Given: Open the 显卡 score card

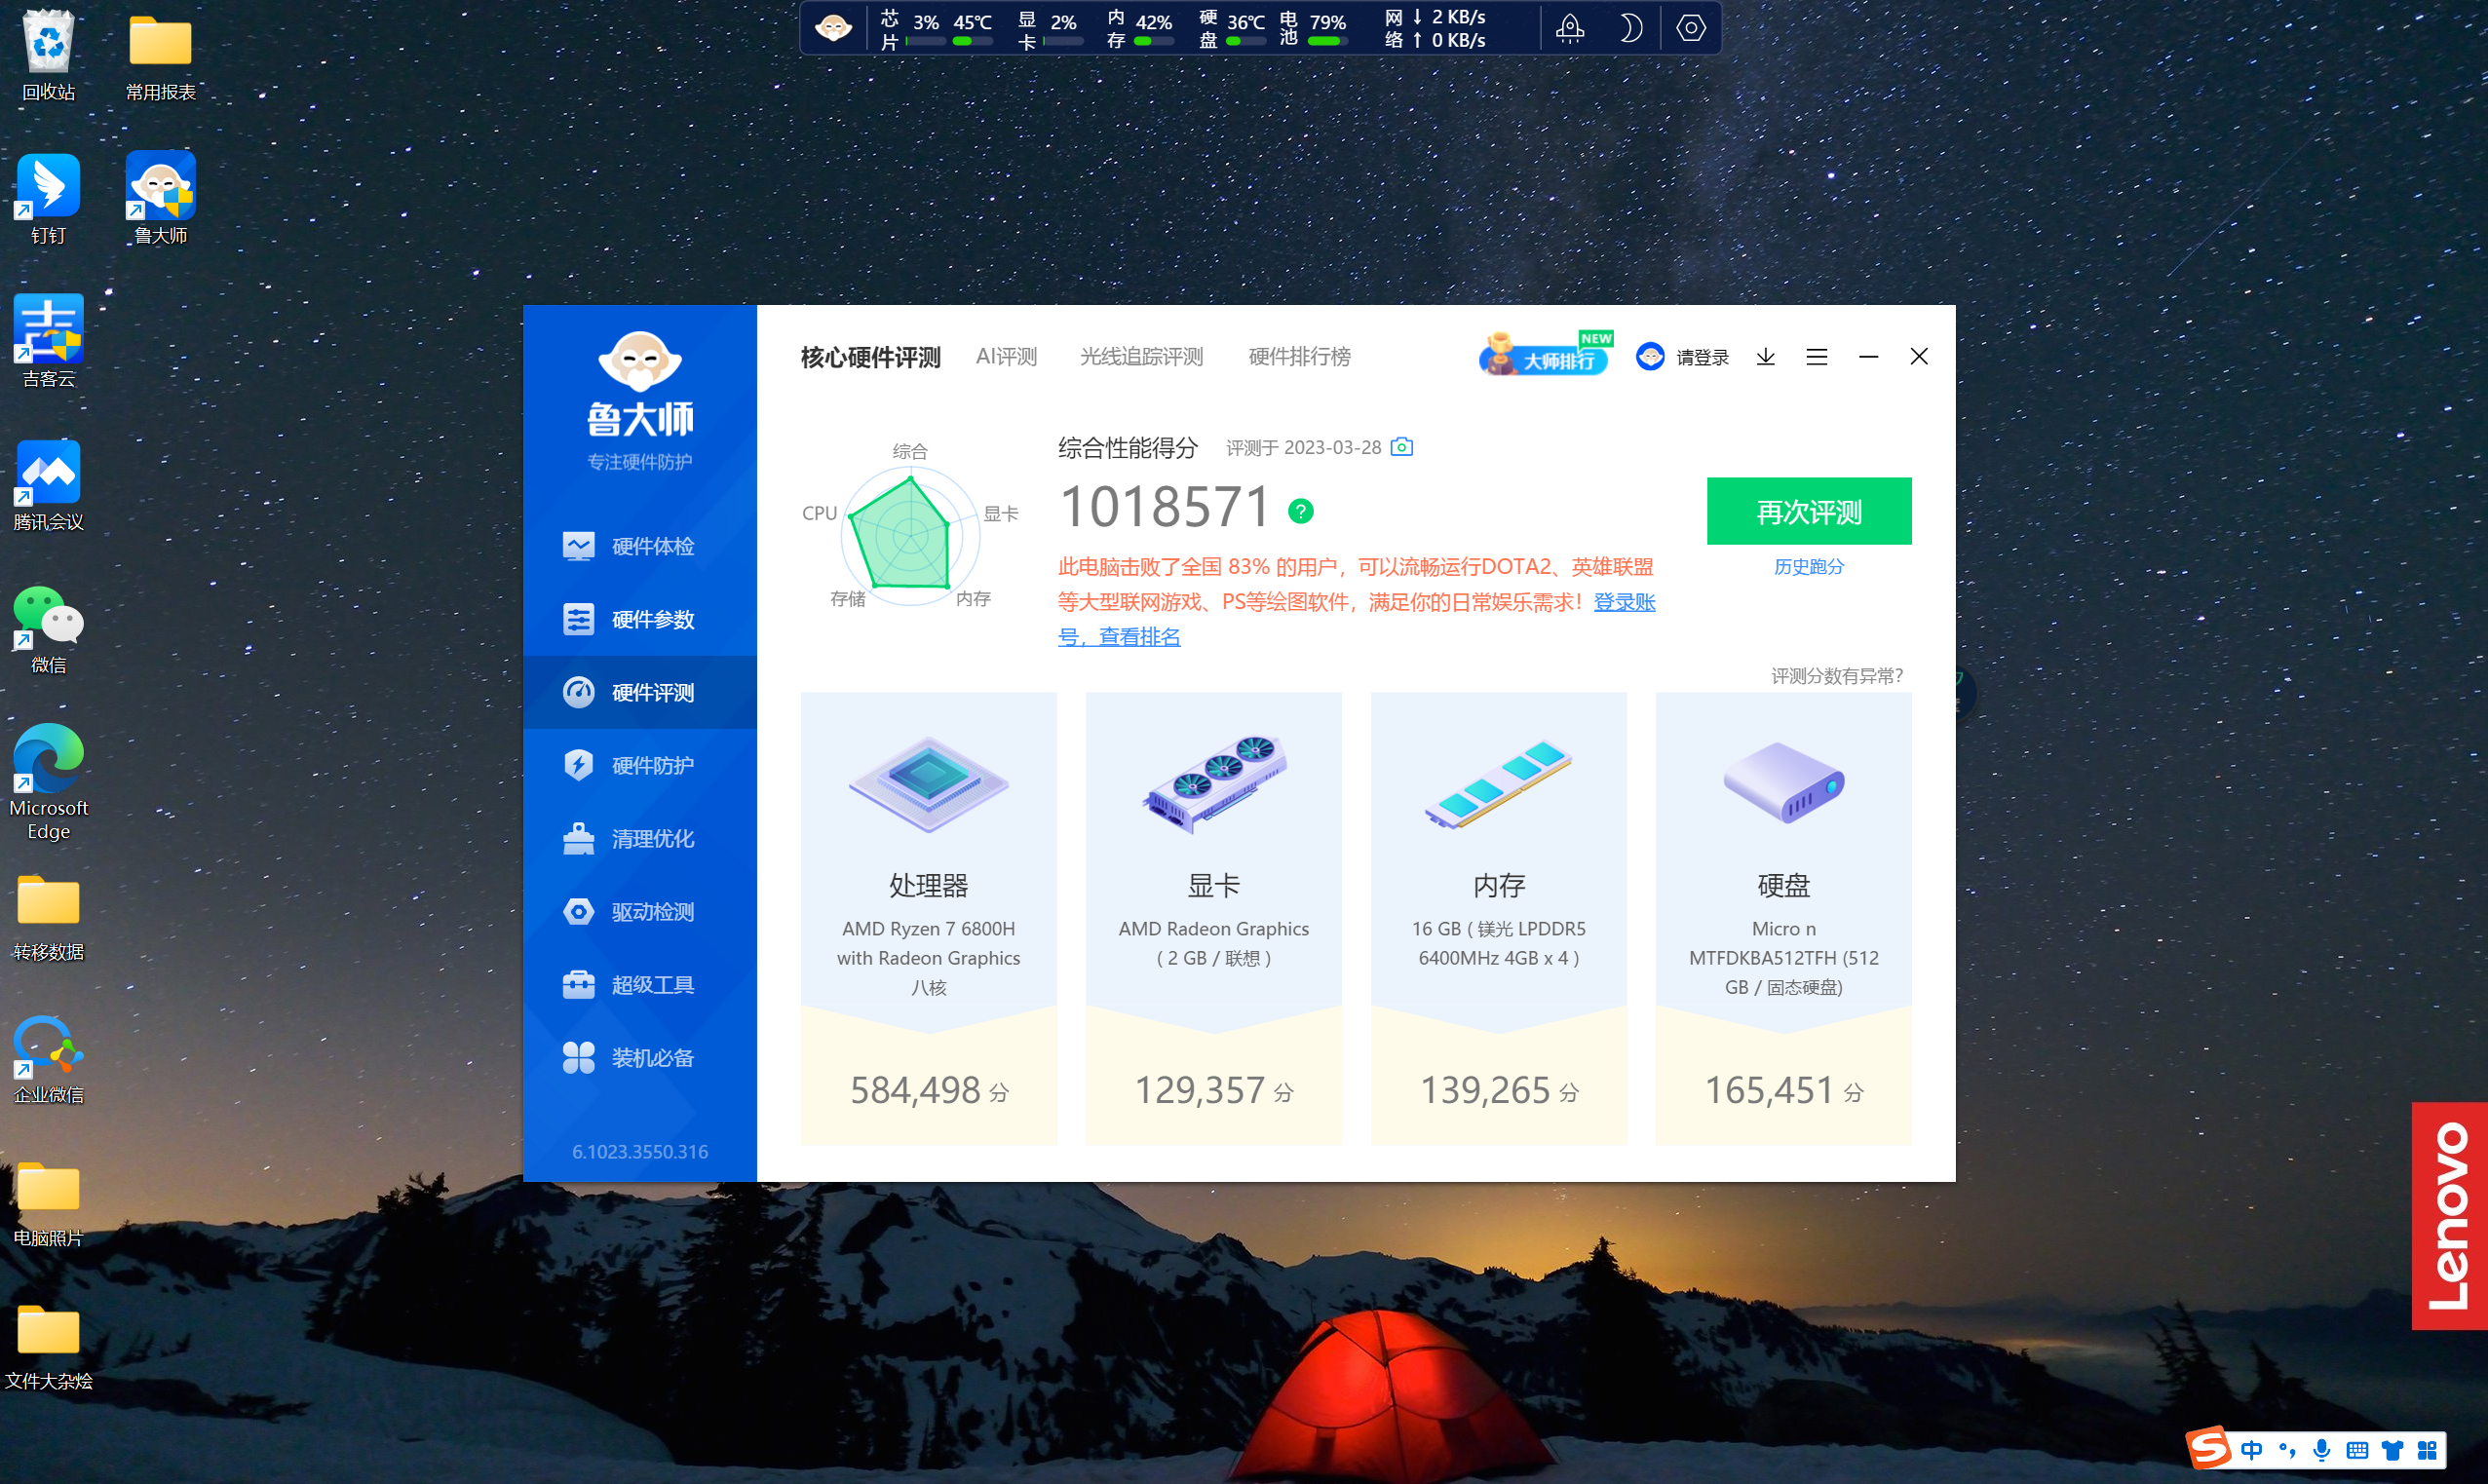Looking at the screenshot, I should click(x=1214, y=918).
